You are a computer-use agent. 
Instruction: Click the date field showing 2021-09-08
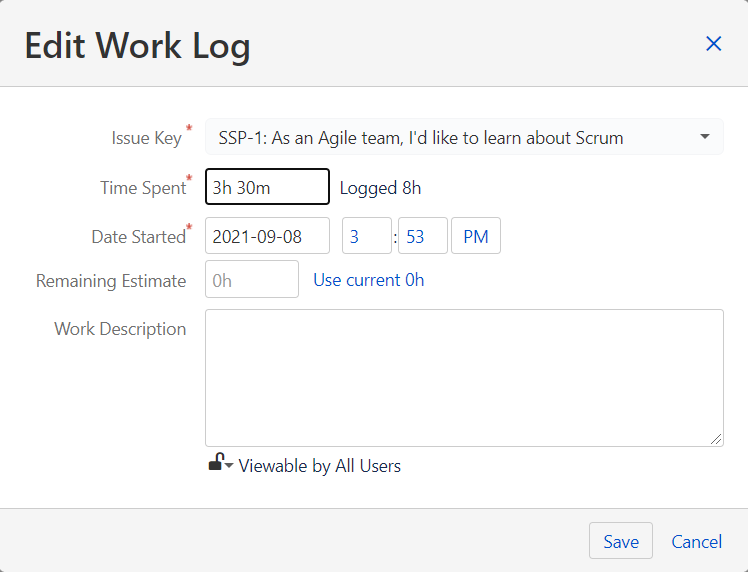[x=267, y=236]
